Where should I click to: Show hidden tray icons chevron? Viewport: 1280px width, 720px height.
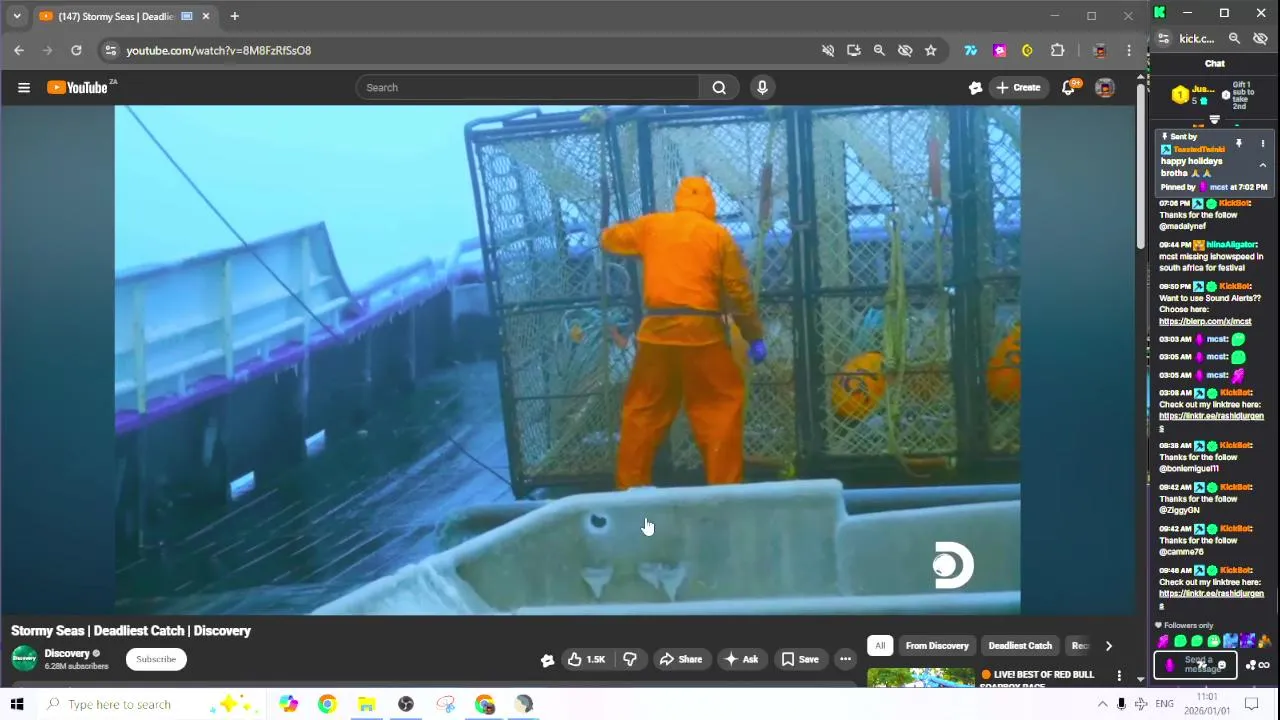coord(1102,704)
